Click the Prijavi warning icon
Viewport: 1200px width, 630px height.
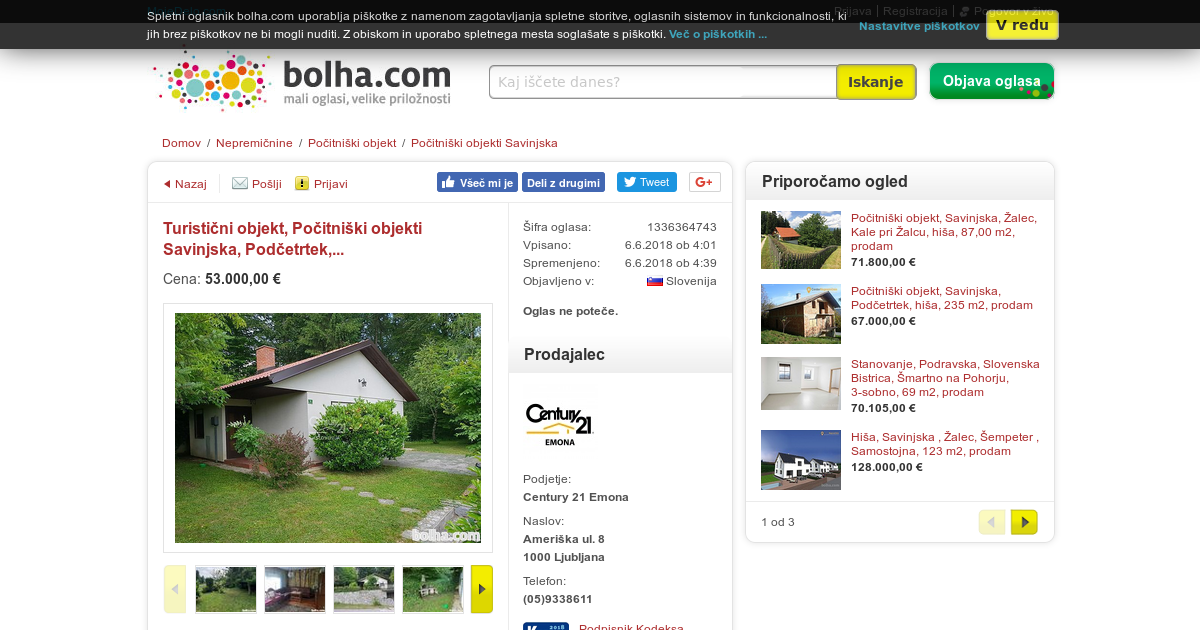(302, 183)
